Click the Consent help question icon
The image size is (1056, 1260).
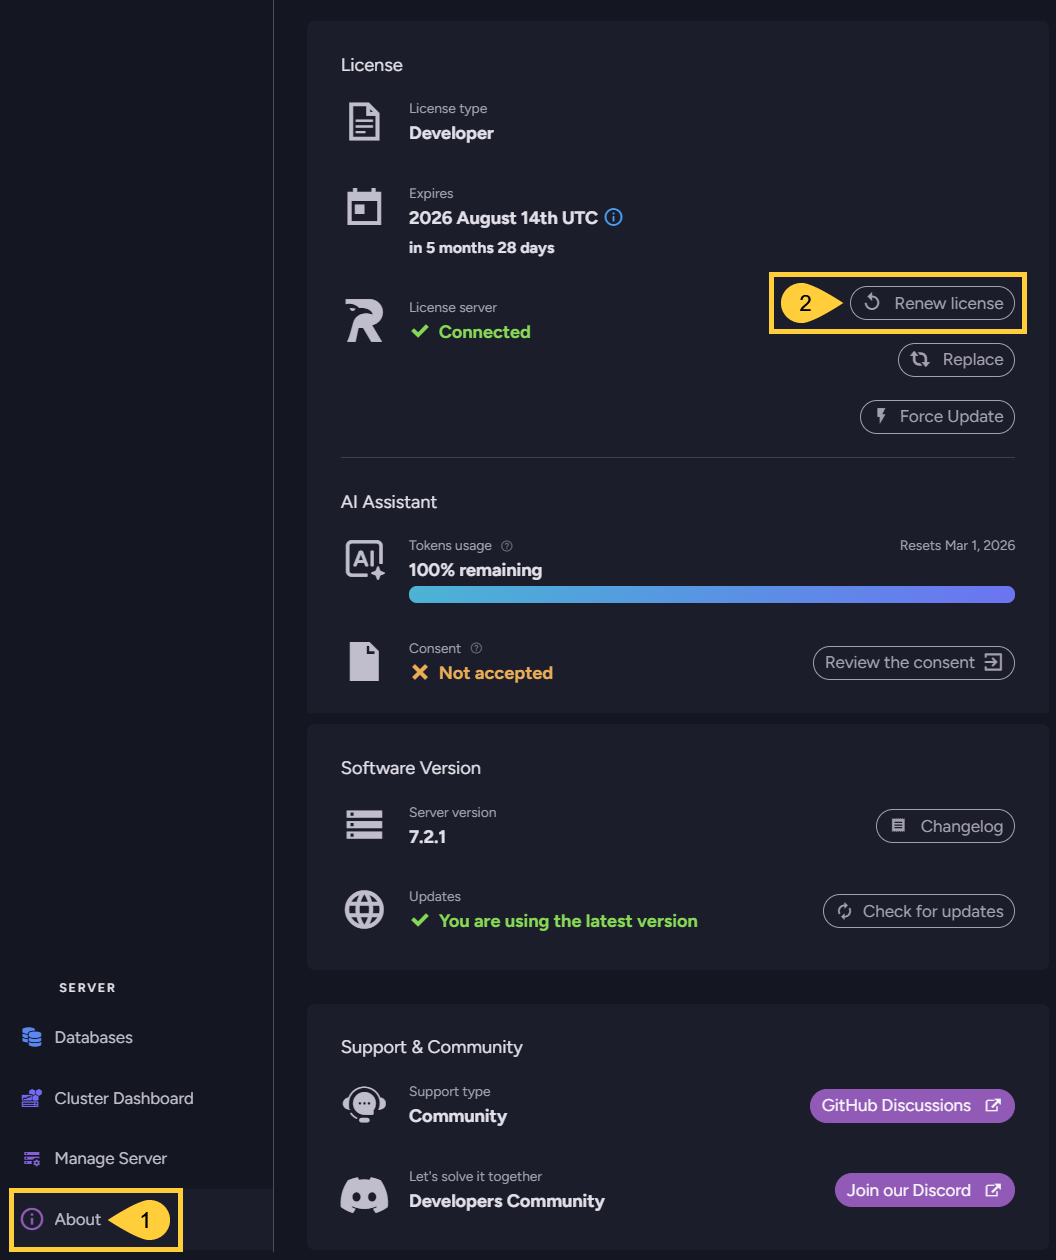476,648
